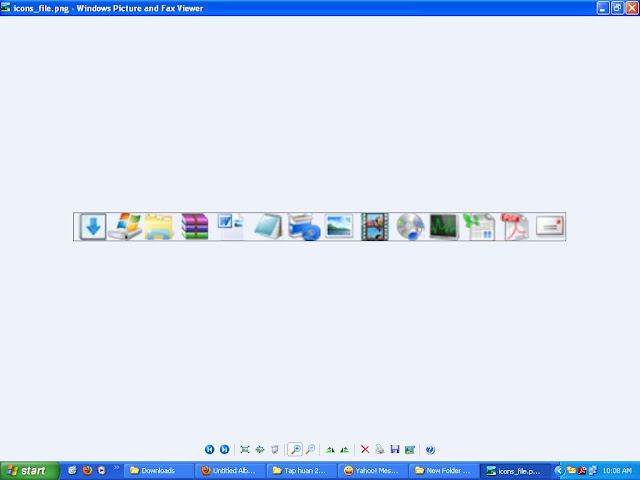
Task: Launch Firefox from the quick launch bar
Action: coord(87,471)
